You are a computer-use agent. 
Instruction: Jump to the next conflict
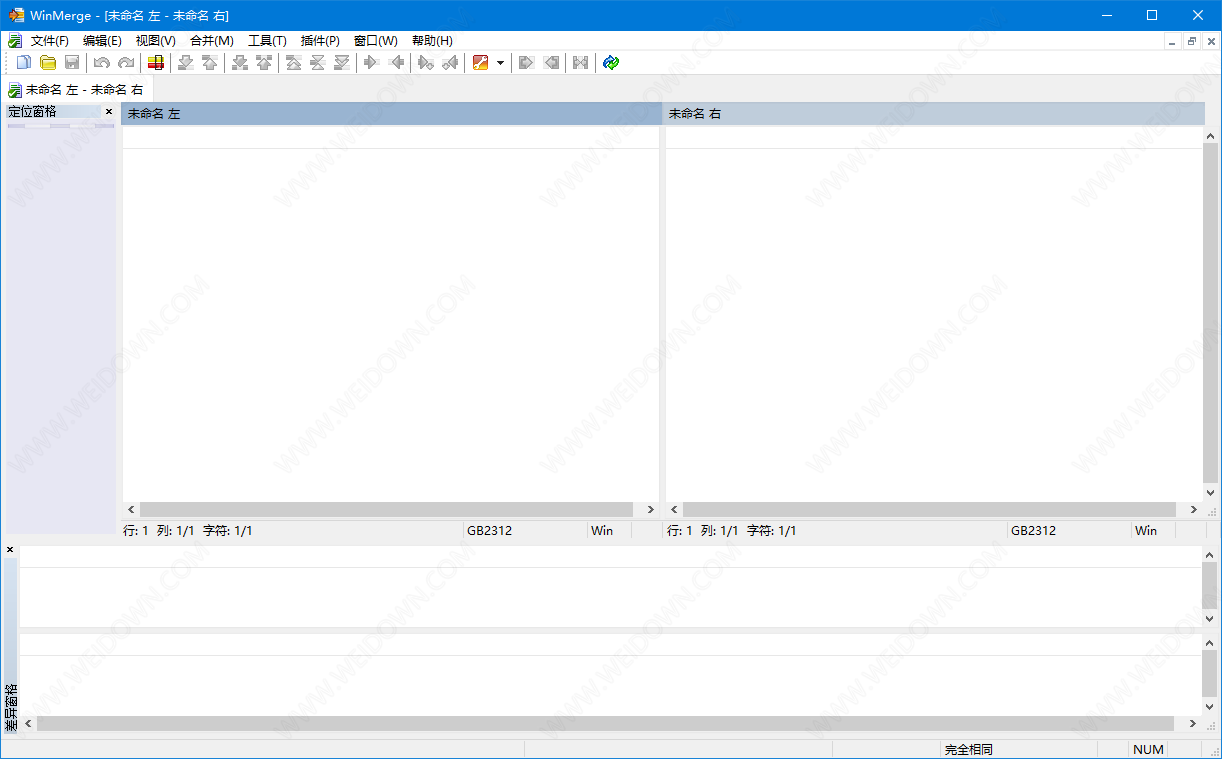(239, 62)
